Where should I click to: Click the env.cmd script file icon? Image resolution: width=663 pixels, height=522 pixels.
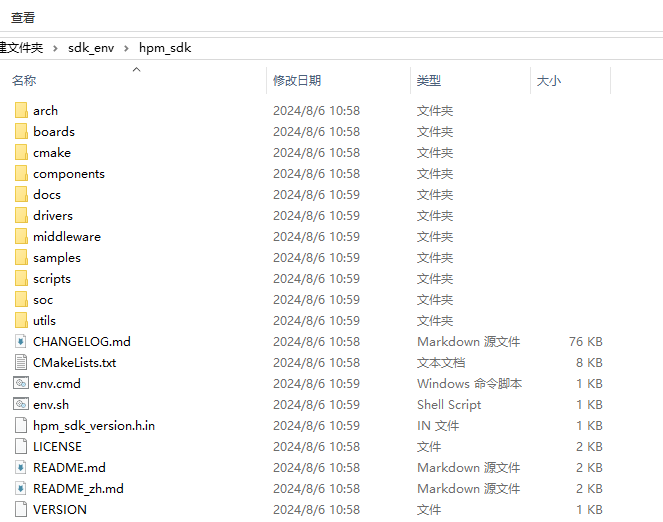pyautogui.click(x=21, y=383)
